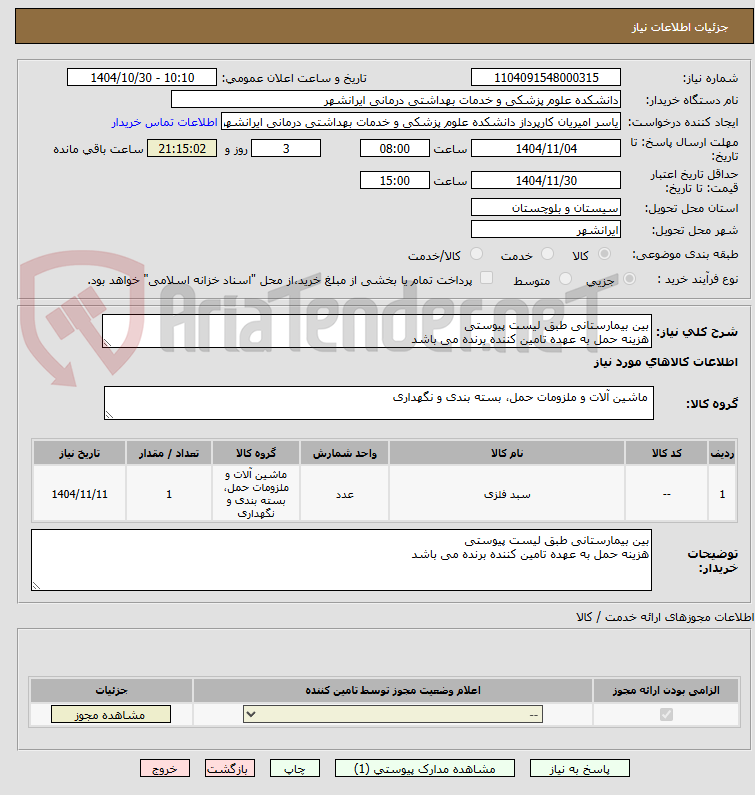Click the استان محل تحویل field
The height and width of the screenshot is (795, 755).
pyautogui.click(x=546, y=207)
